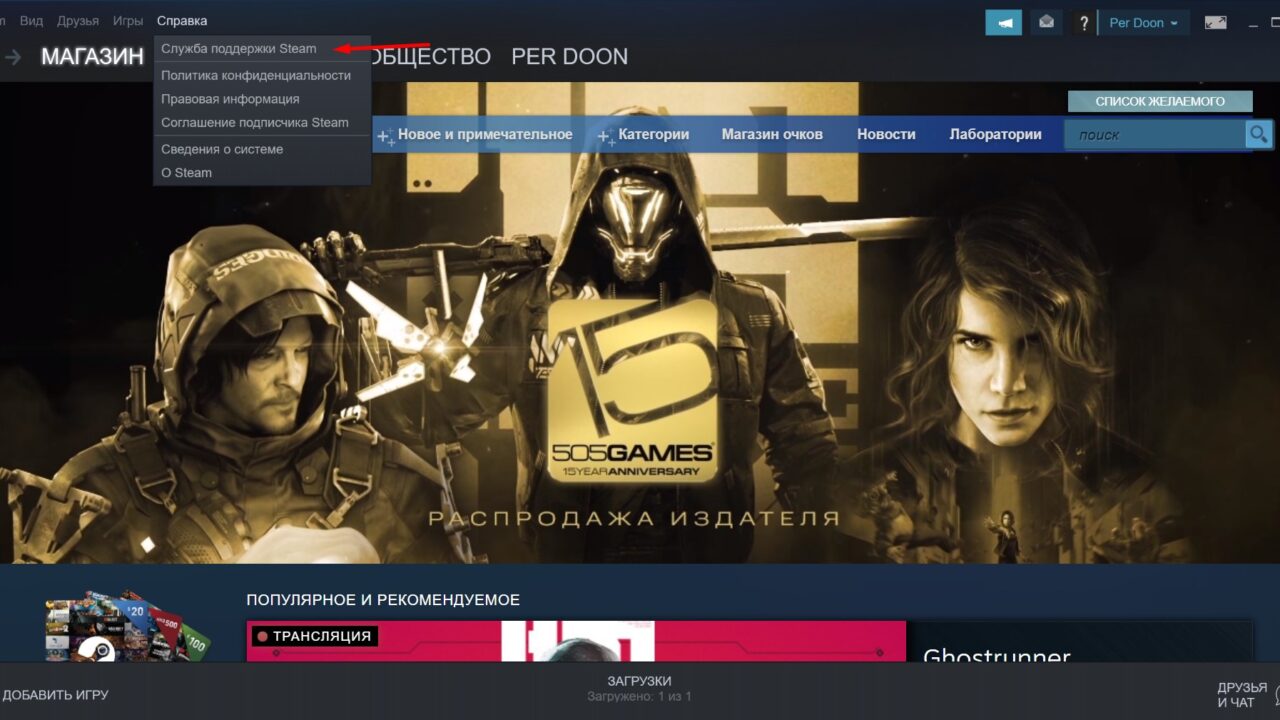Go to the PER DOON profile tab

pos(569,57)
